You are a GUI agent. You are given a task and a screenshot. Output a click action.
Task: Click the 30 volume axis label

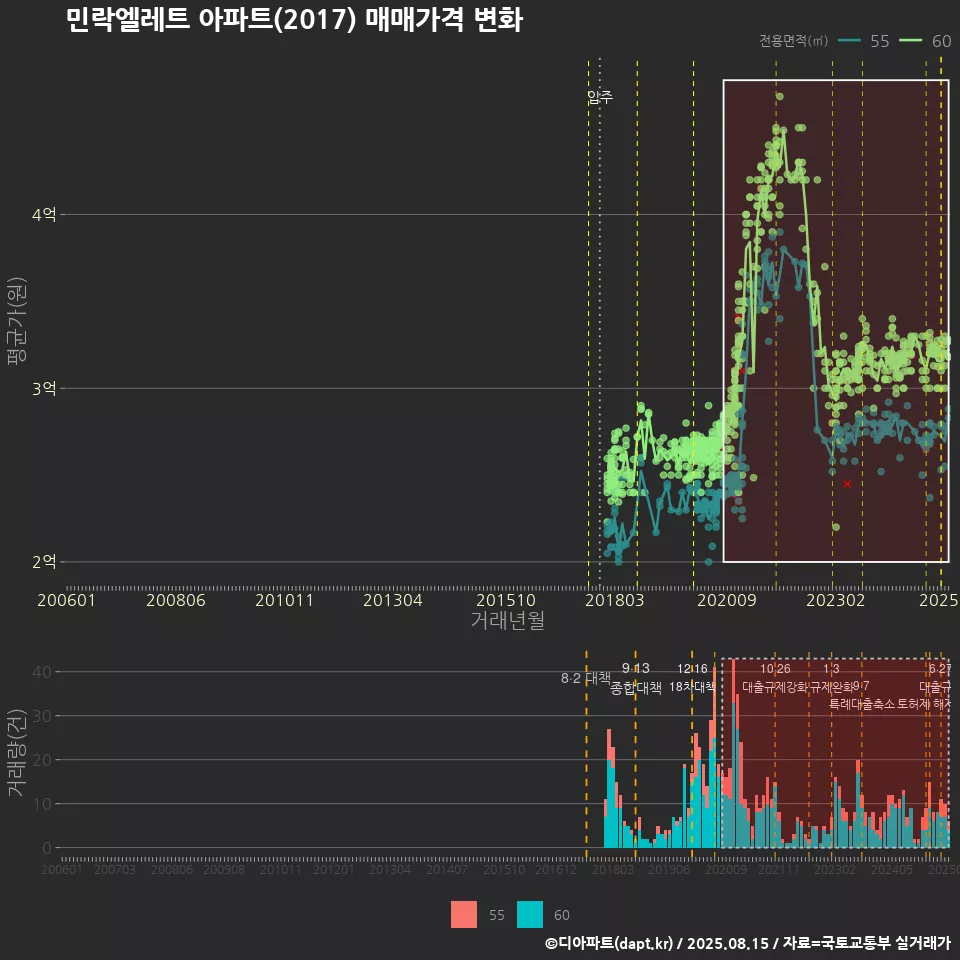point(42,716)
